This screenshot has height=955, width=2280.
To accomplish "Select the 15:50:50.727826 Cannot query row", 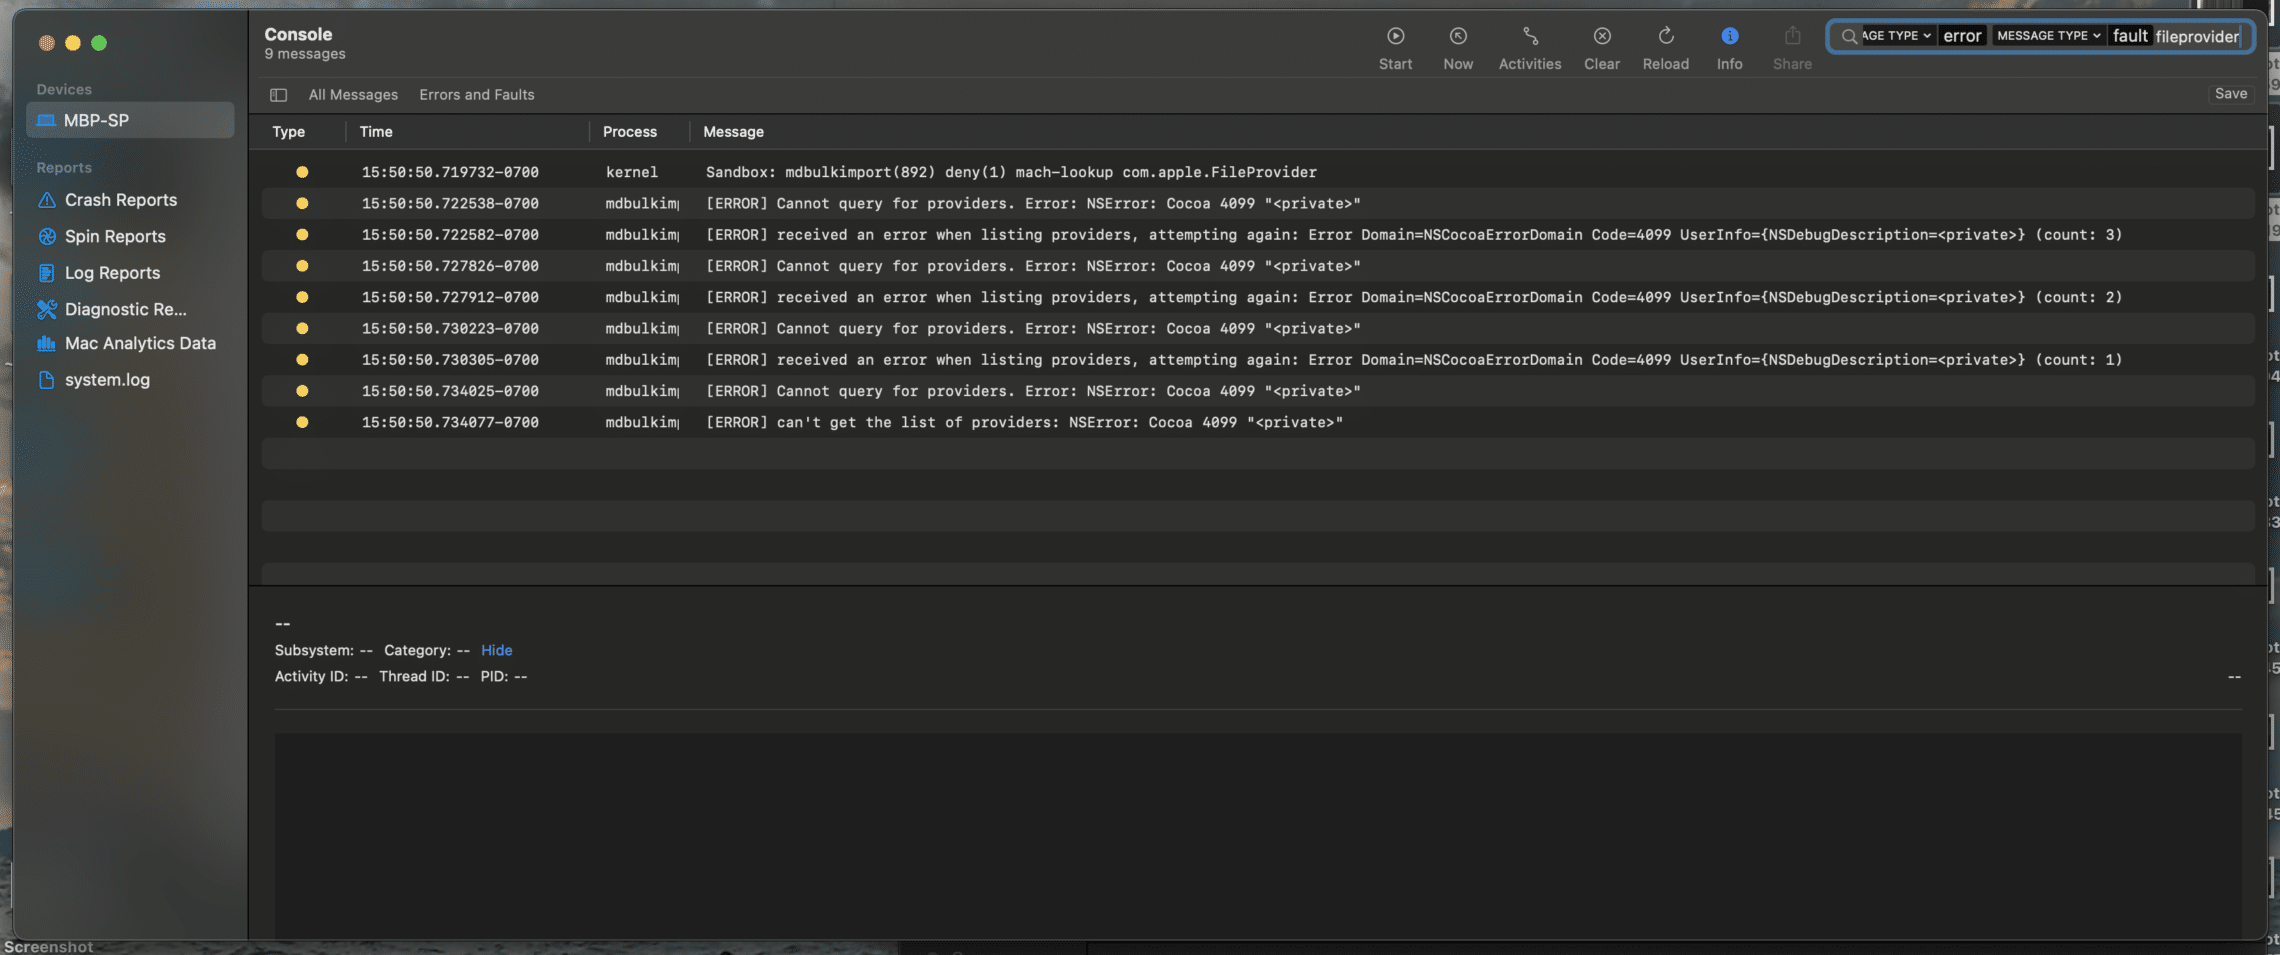I will [1258, 266].
